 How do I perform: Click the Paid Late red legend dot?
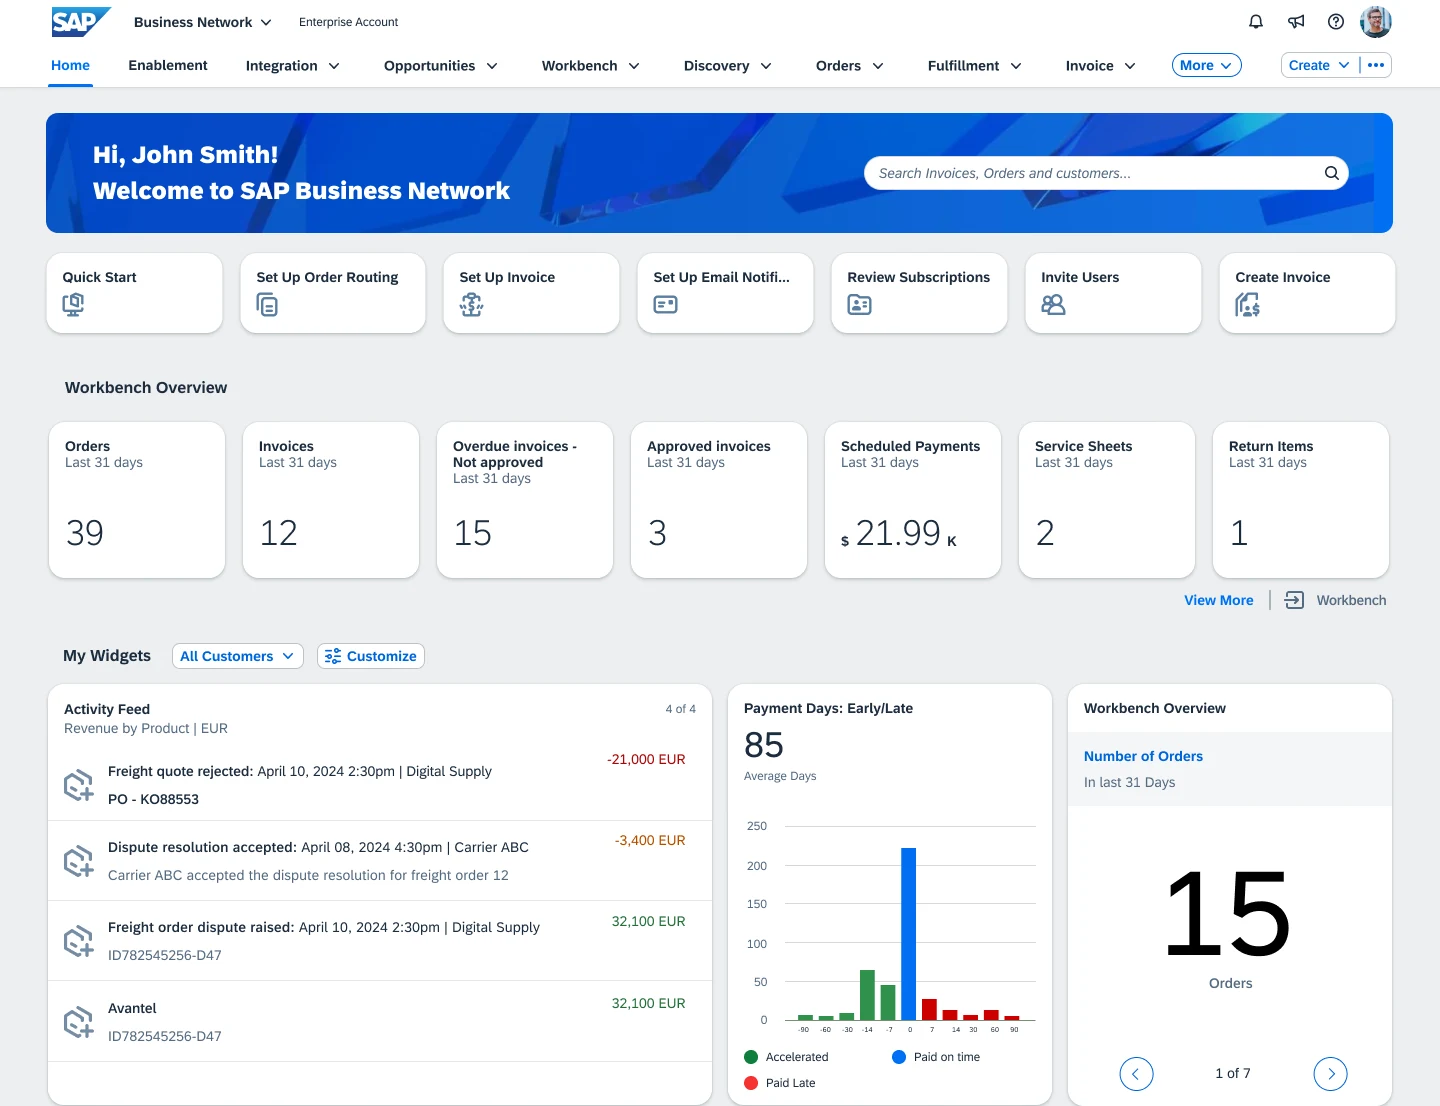pyautogui.click(x=751, y=1083)
